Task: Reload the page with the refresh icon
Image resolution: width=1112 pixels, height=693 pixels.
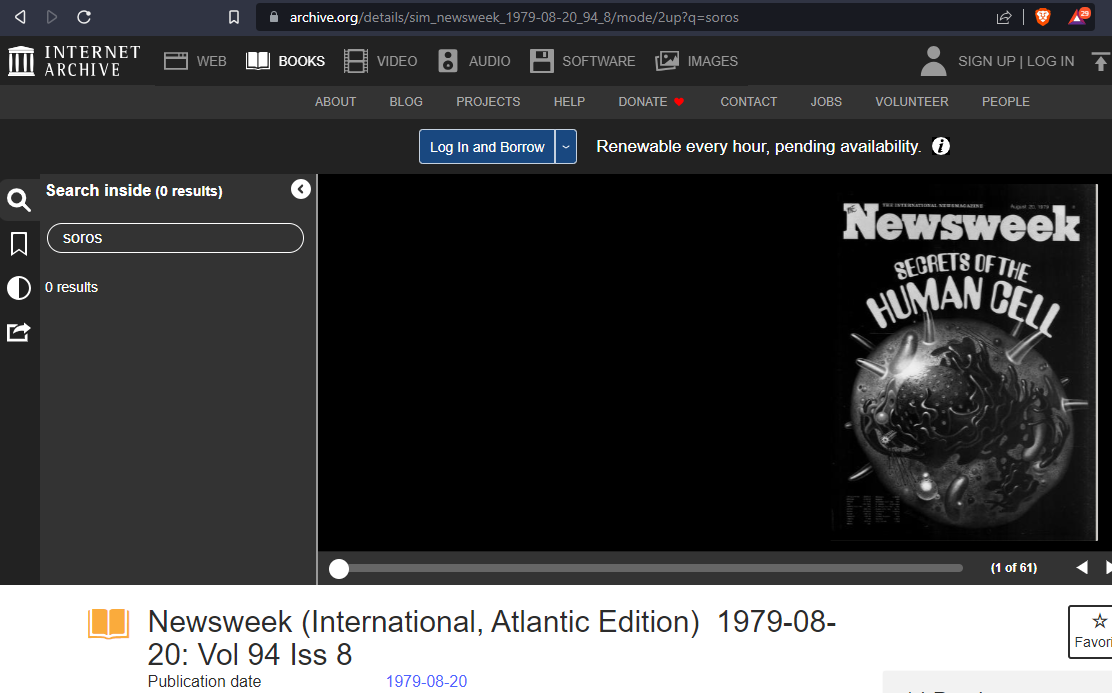Action: click(x=84, y=17)
